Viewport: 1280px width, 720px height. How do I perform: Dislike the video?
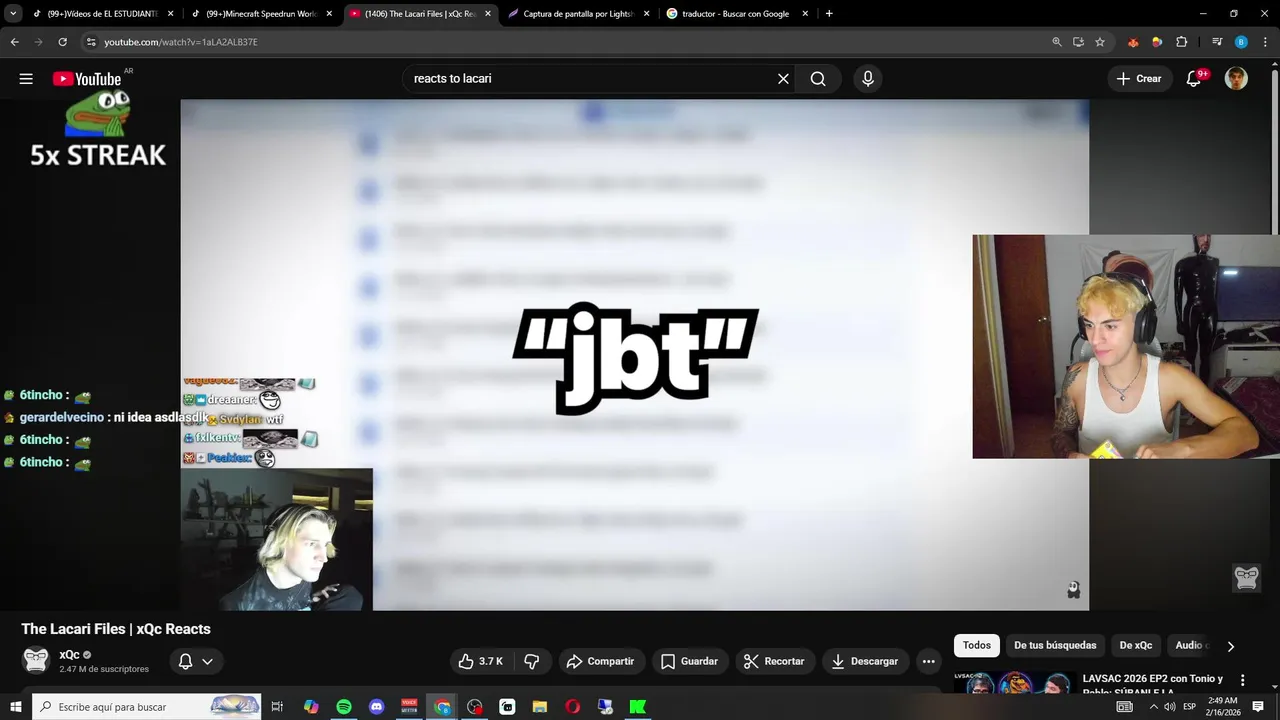[532, 661]
